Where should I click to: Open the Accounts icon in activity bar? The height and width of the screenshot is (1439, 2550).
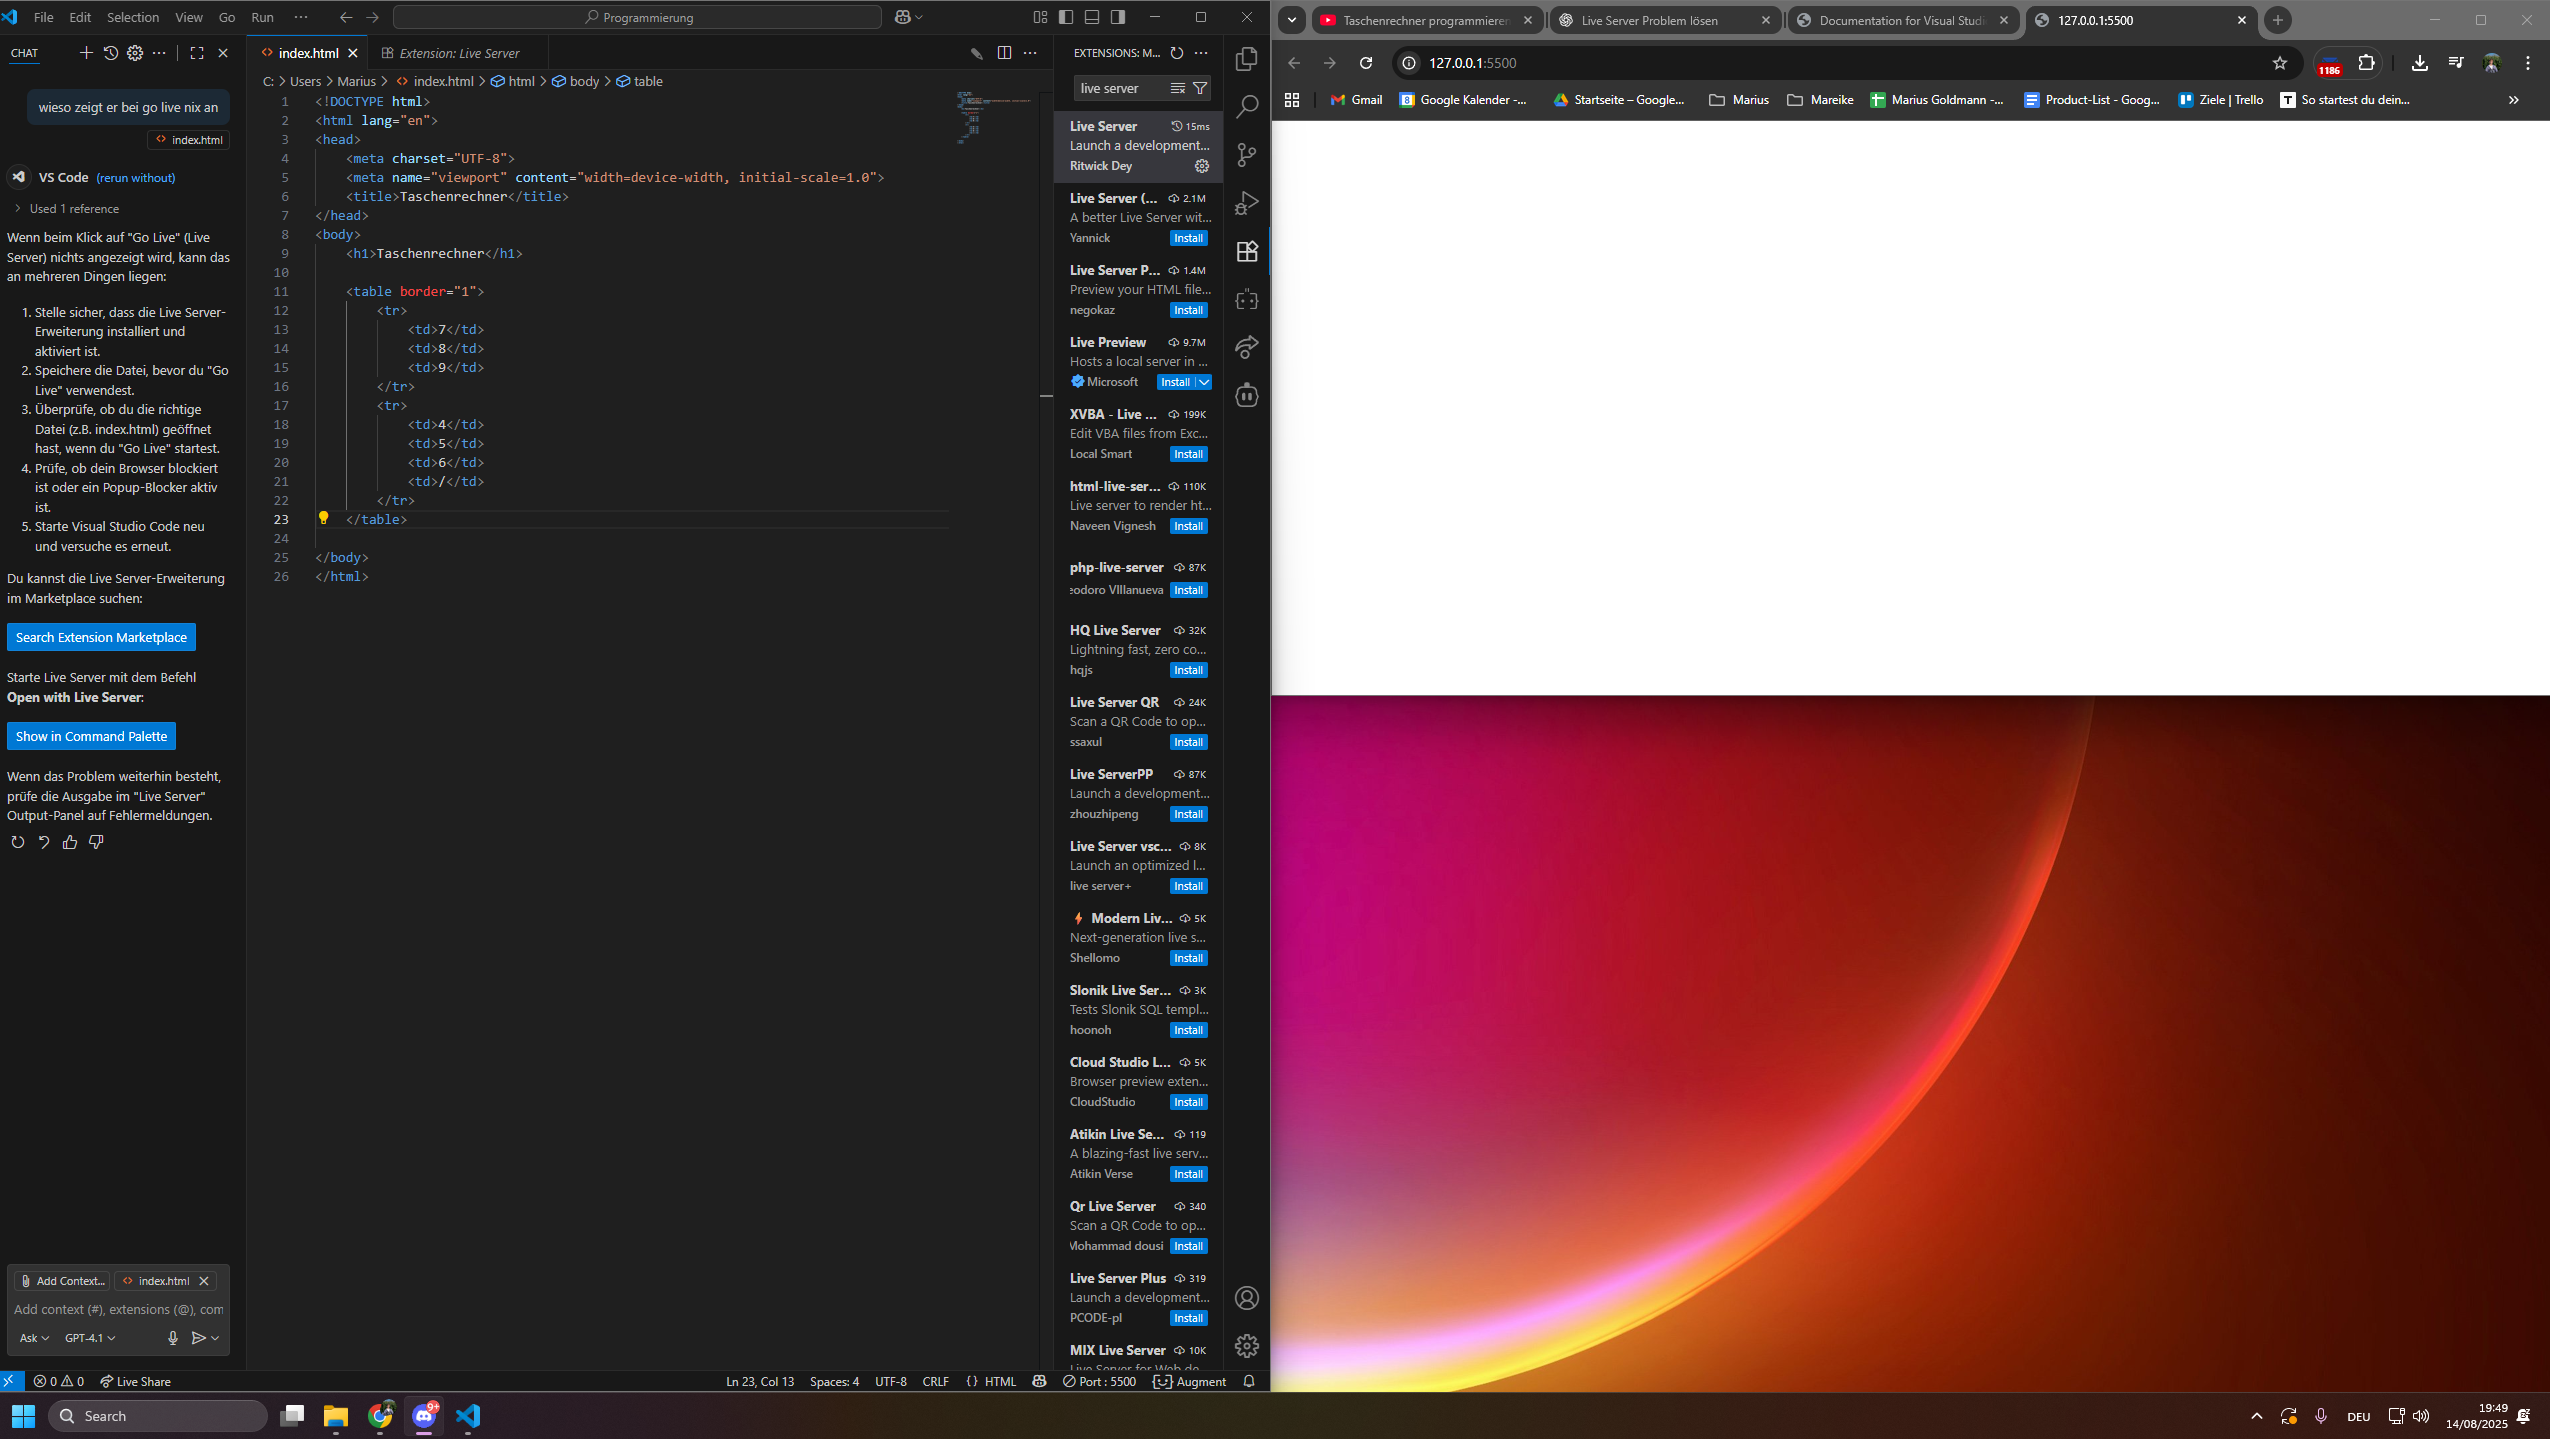(x=1246, y=1298)
